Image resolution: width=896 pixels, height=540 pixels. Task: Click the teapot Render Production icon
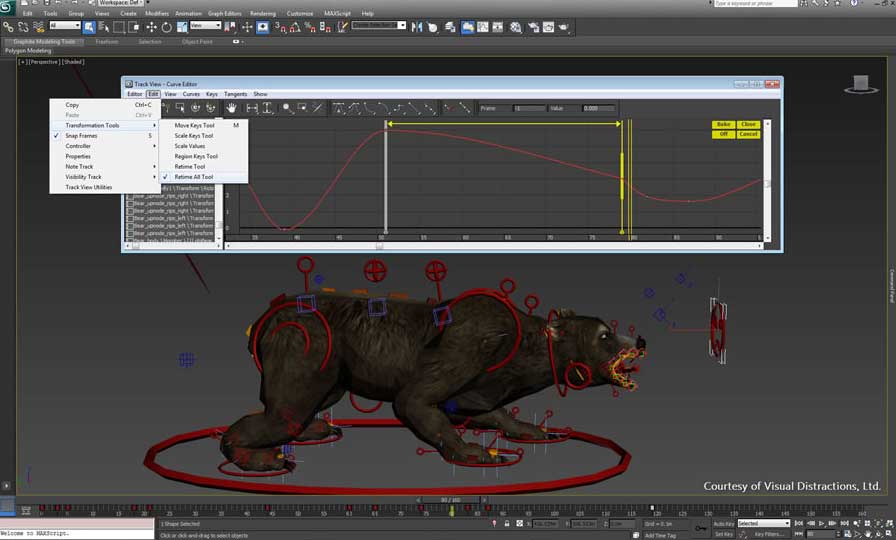[x=563, y=27]
